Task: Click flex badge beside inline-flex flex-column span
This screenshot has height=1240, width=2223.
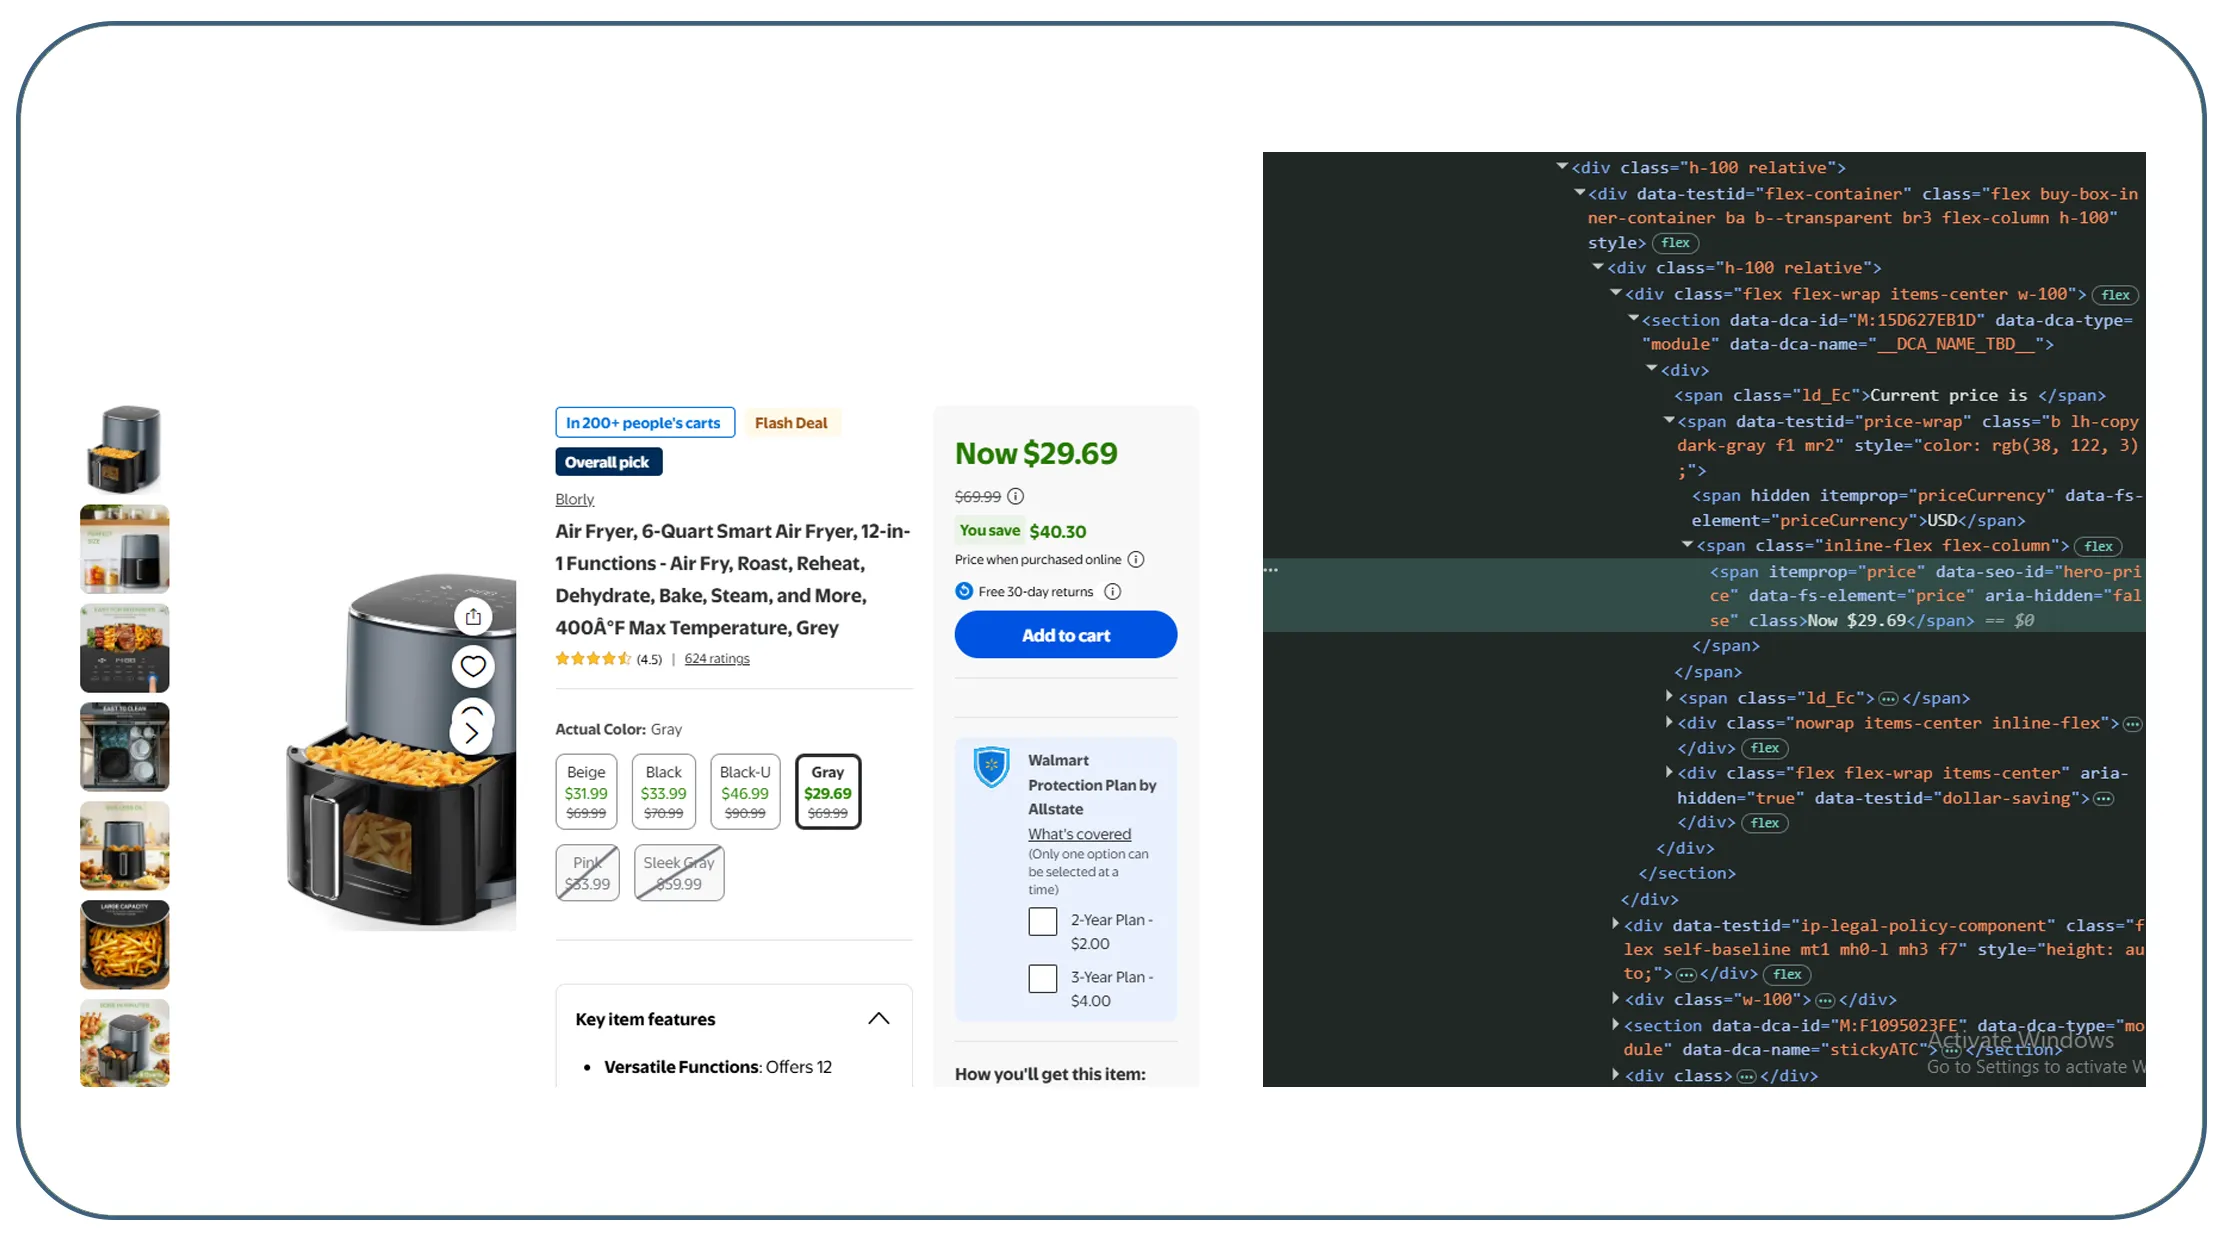Action: pos(2099,546)
